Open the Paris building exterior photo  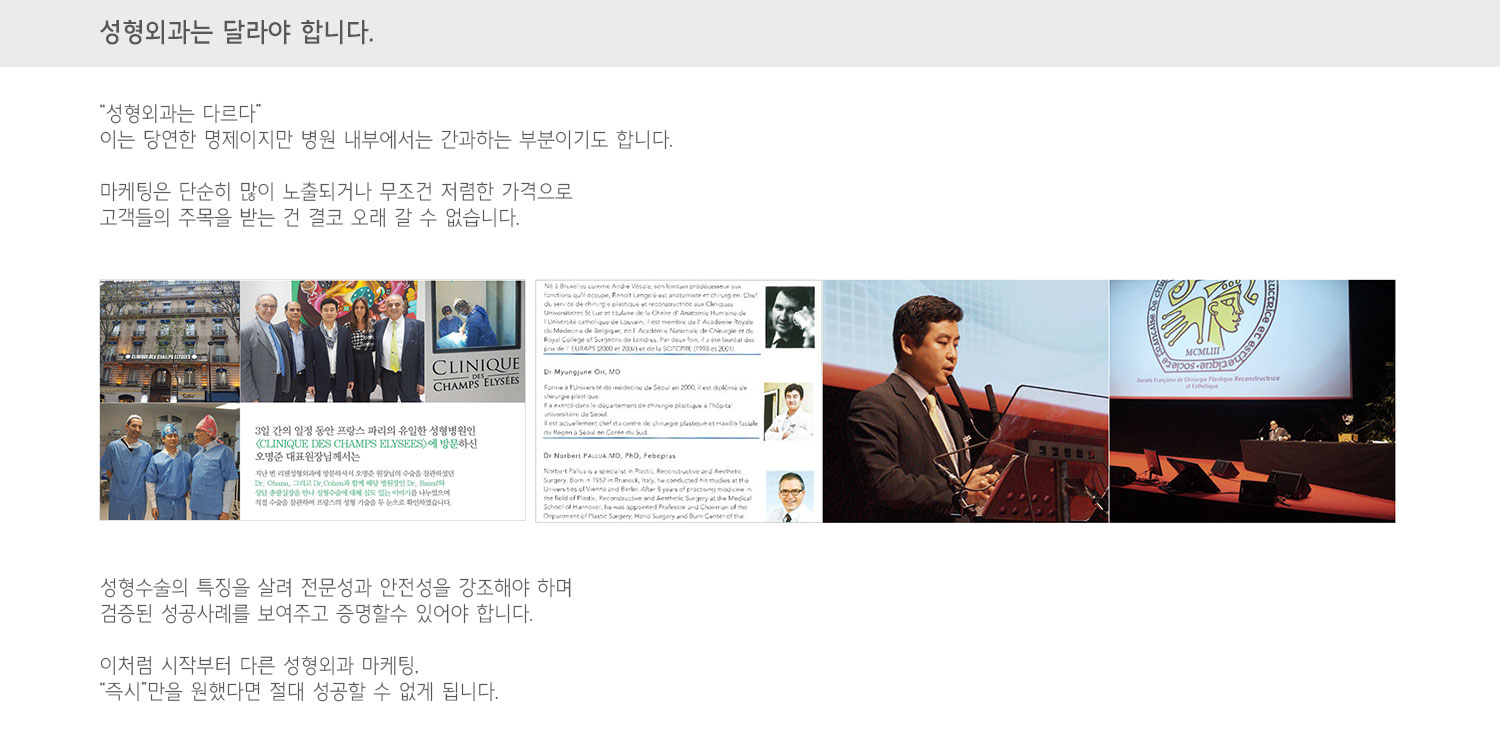pyautogui.click(x=170, y=341)
